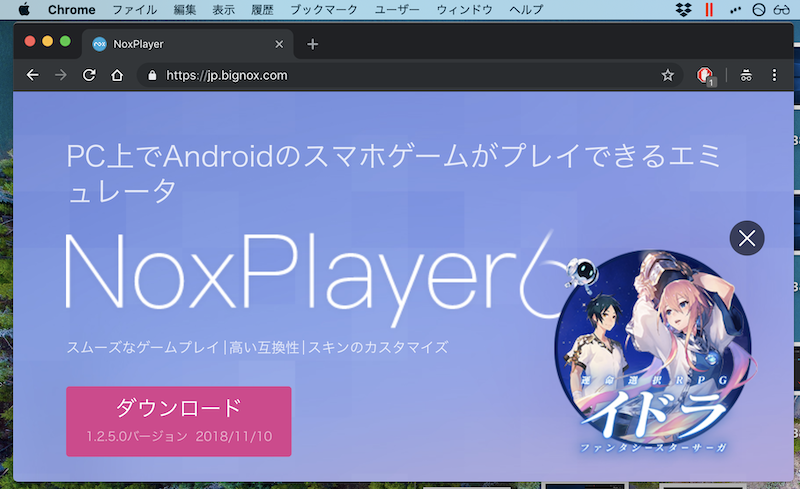Click the incognito profile icon
The width and height of the screenshot is (800, 489).
click(746, 76)
